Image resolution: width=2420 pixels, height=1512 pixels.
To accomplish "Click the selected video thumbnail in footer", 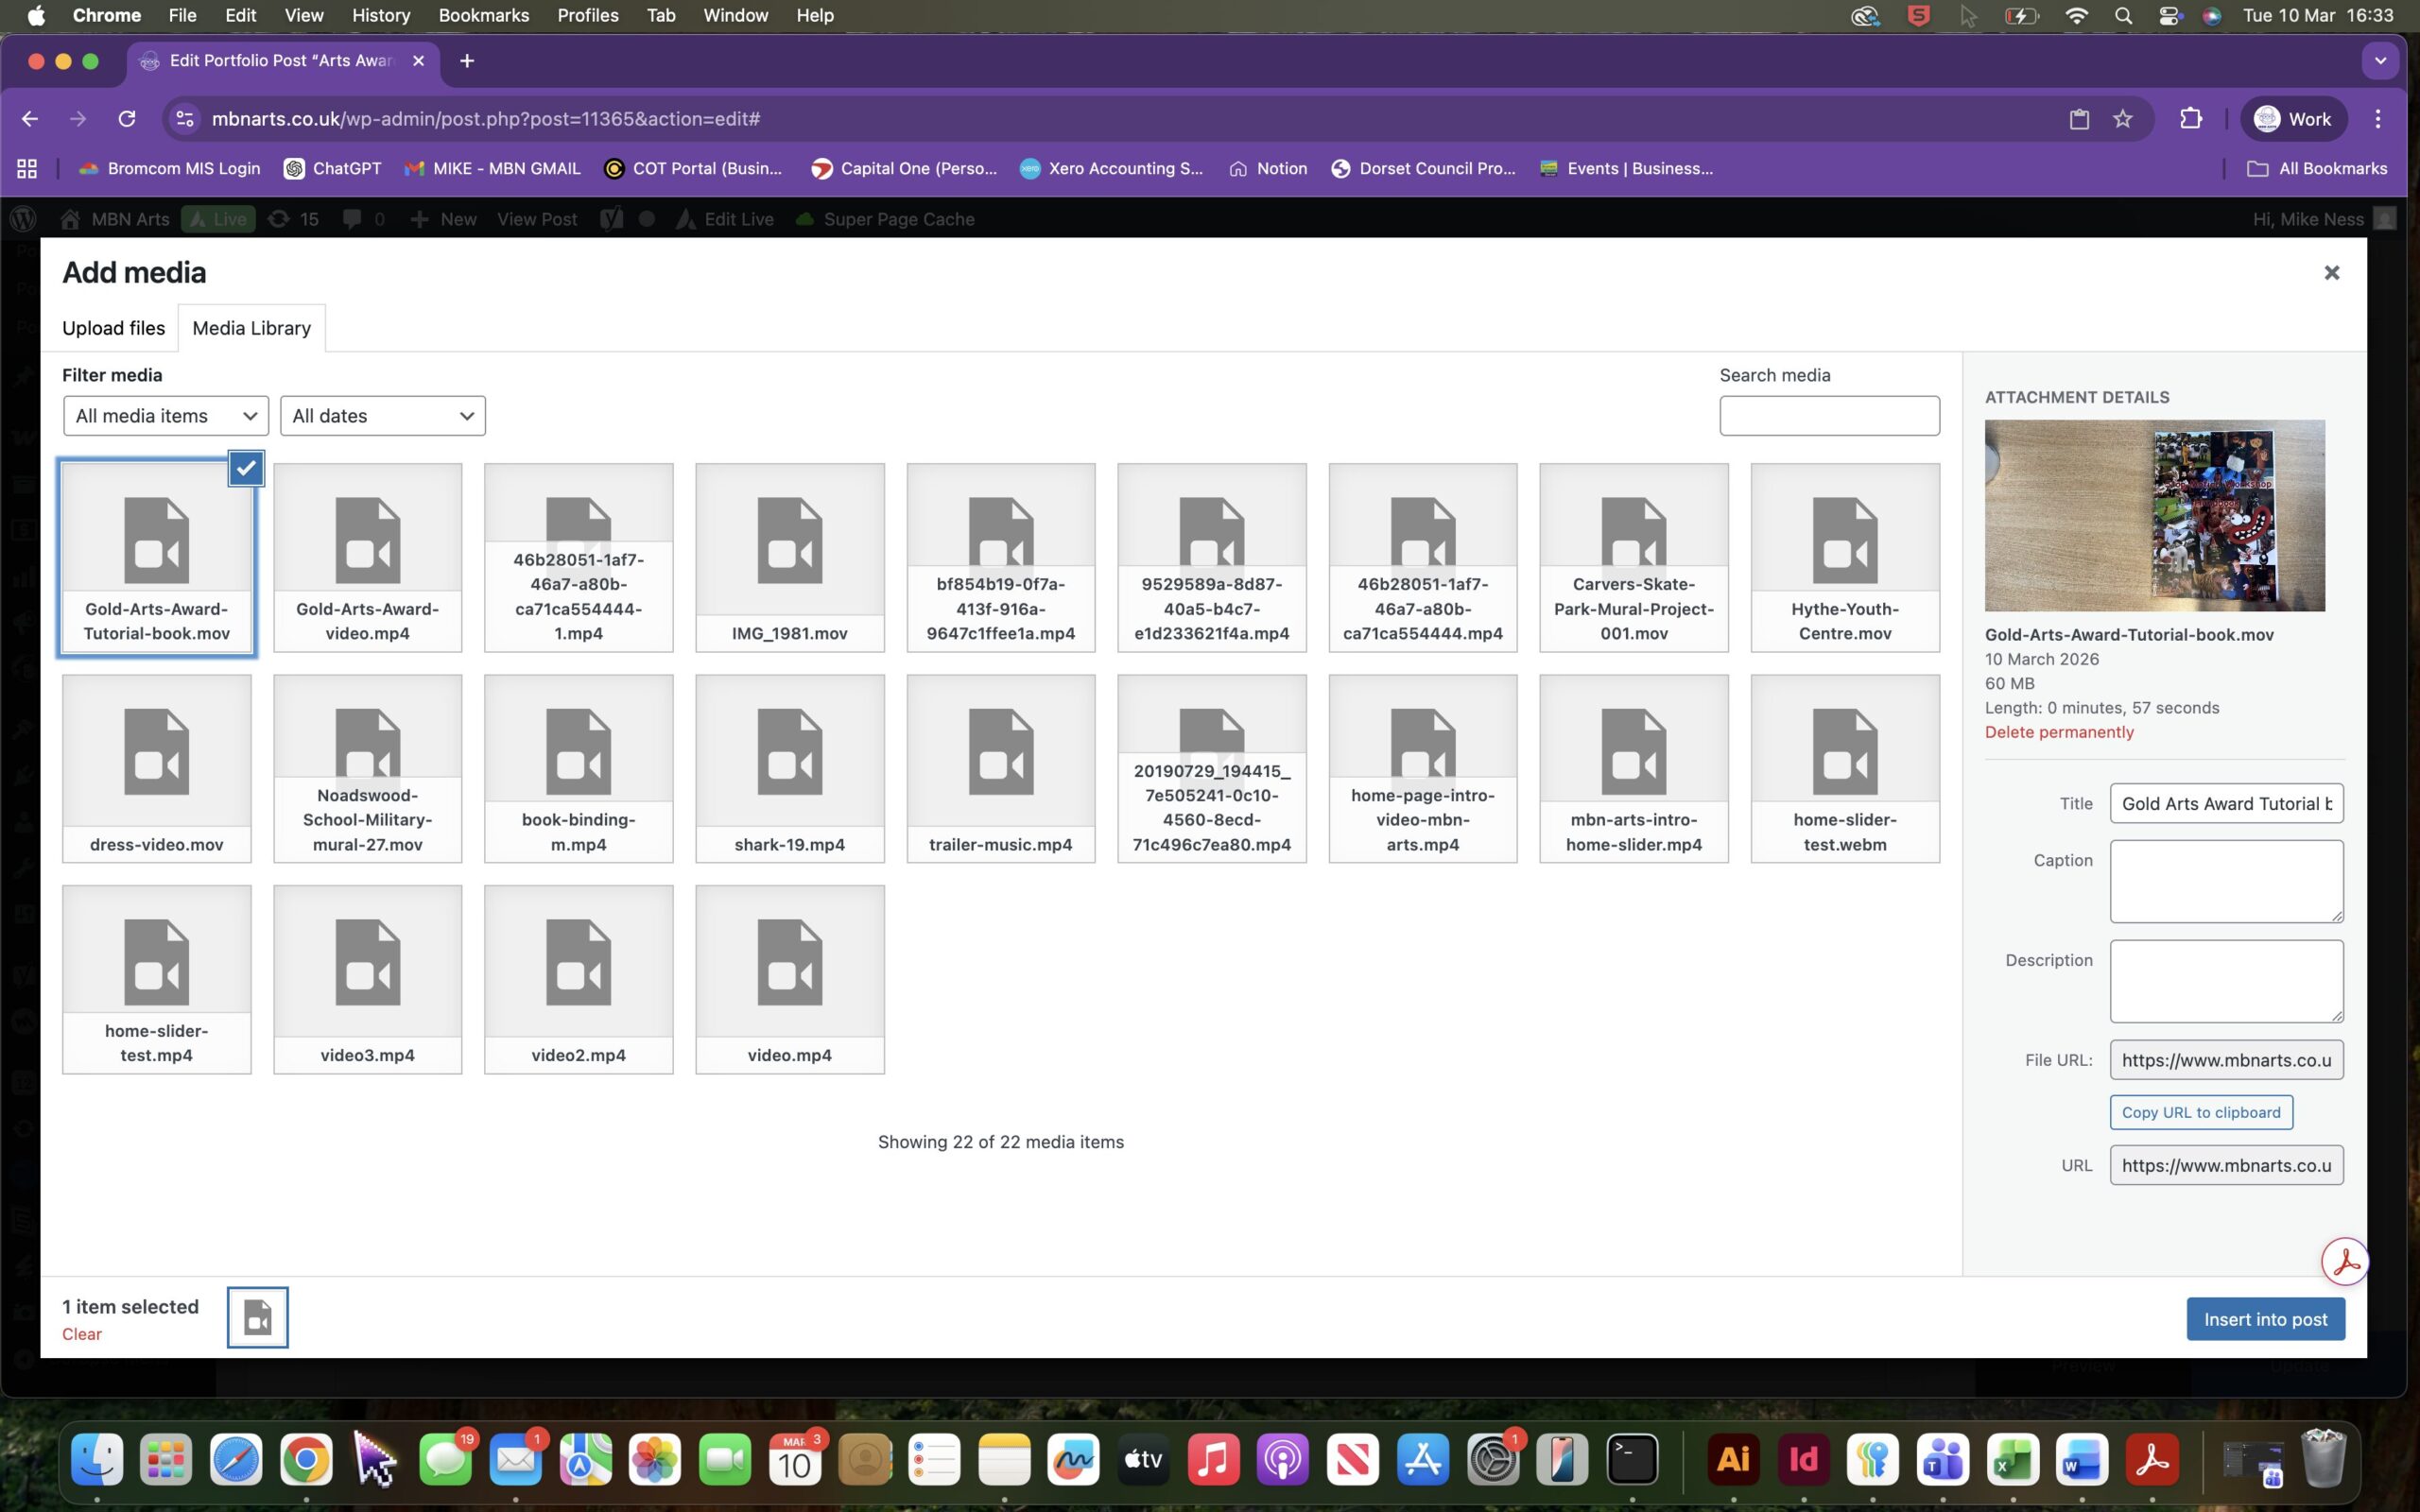I will [258, 1317].
